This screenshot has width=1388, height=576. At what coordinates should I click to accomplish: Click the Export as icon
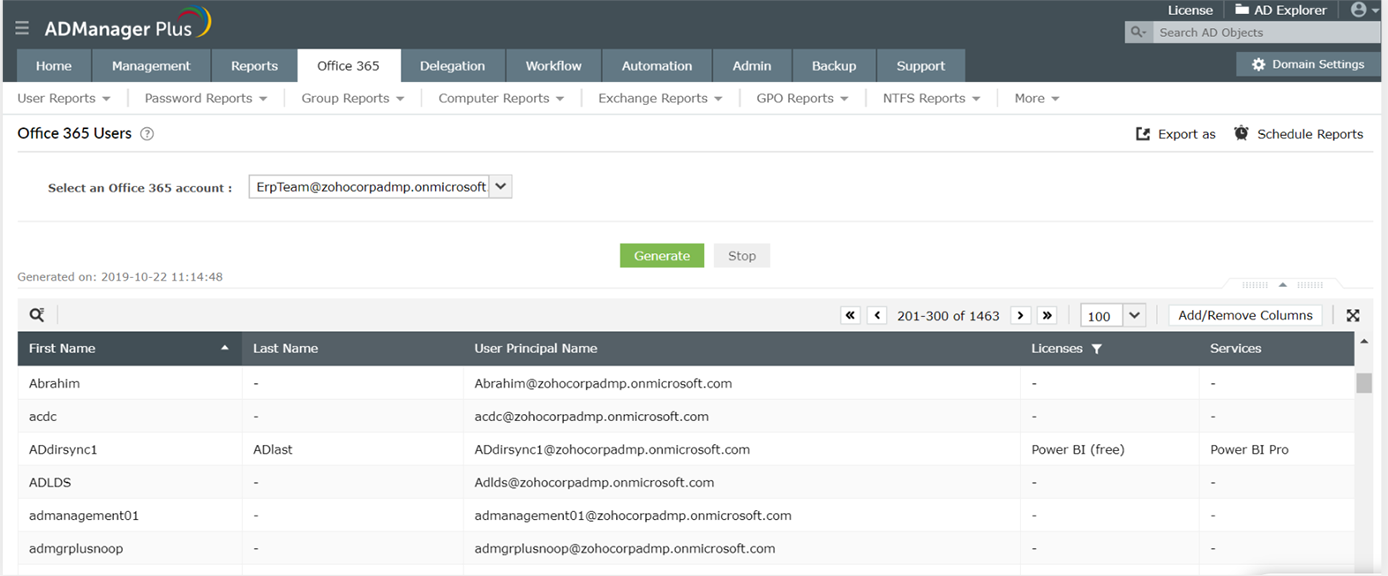click(1141, 133)
